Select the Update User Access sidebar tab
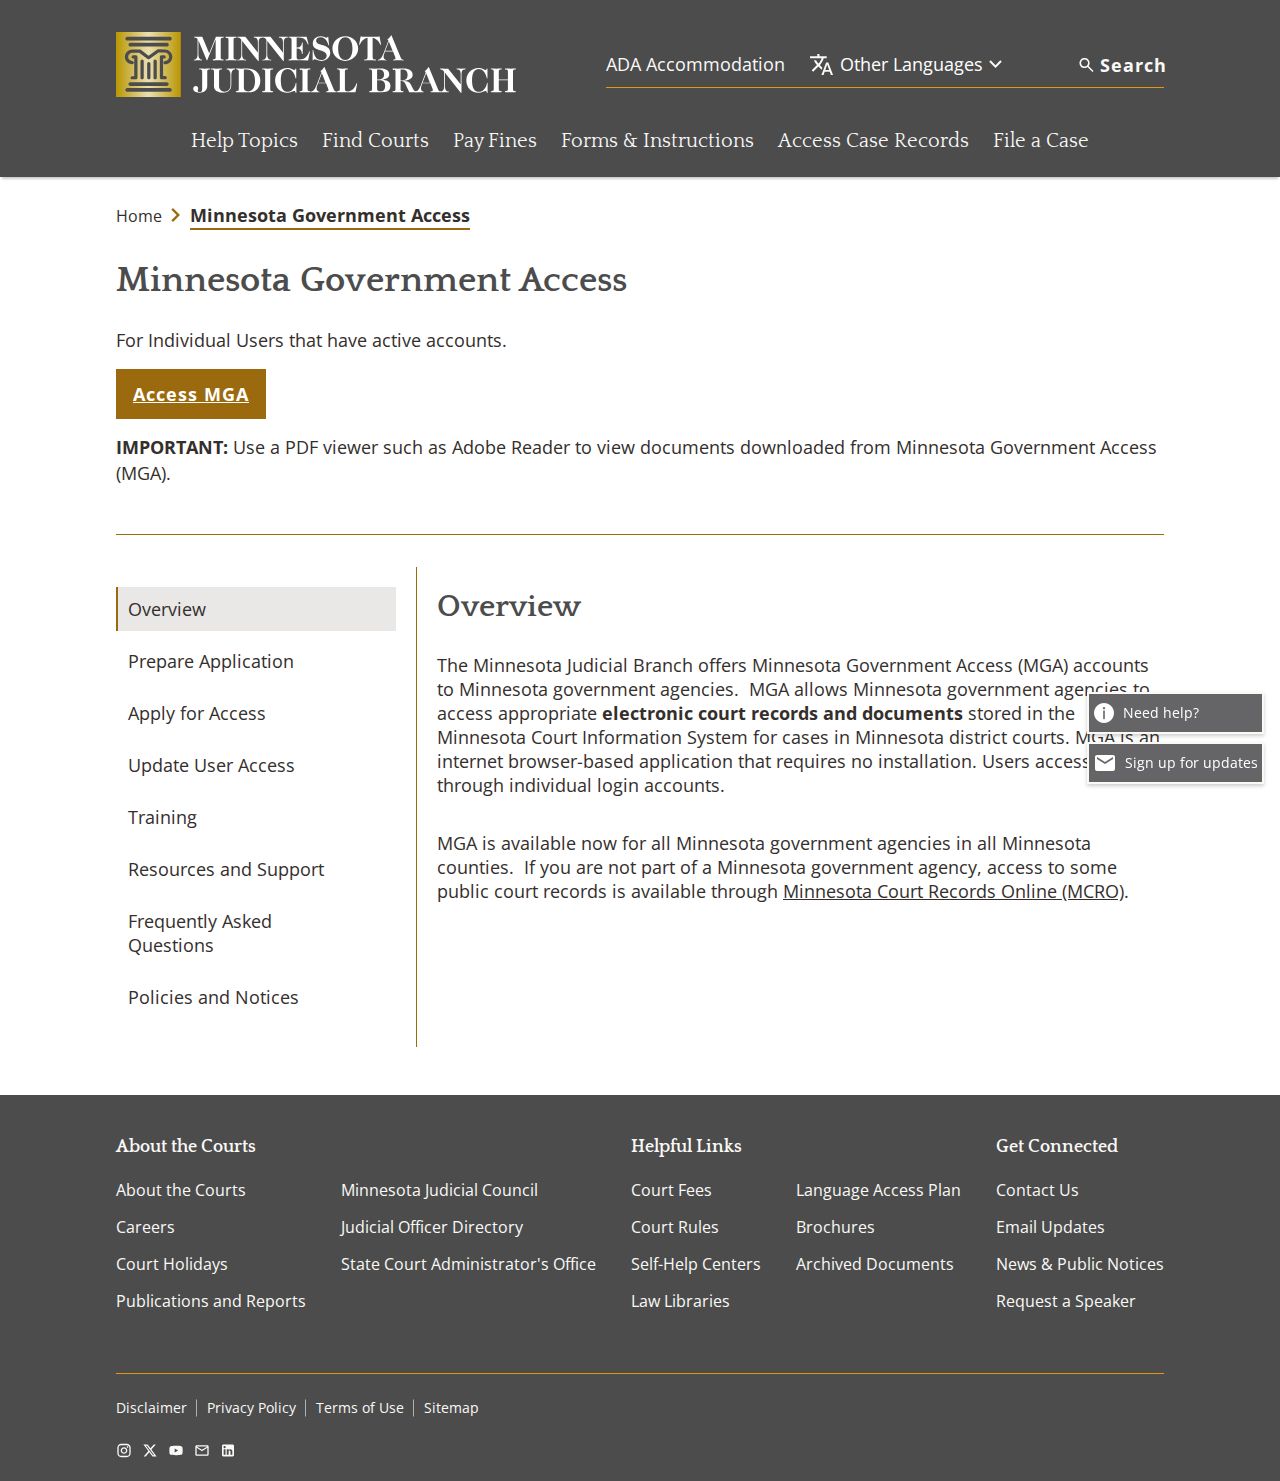The width and height of the screenshot is (1280, 1481). click(256, 765)
